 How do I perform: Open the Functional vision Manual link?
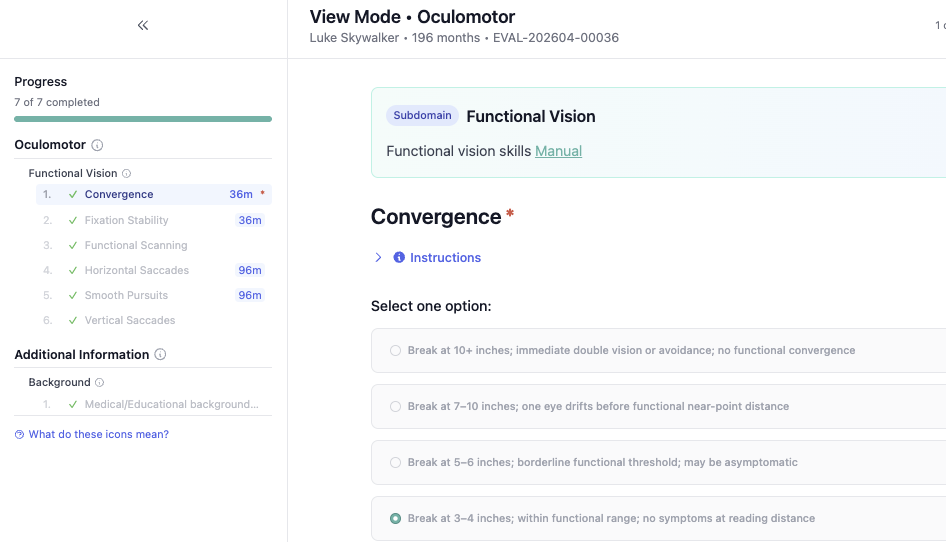(x=558, y=151)
